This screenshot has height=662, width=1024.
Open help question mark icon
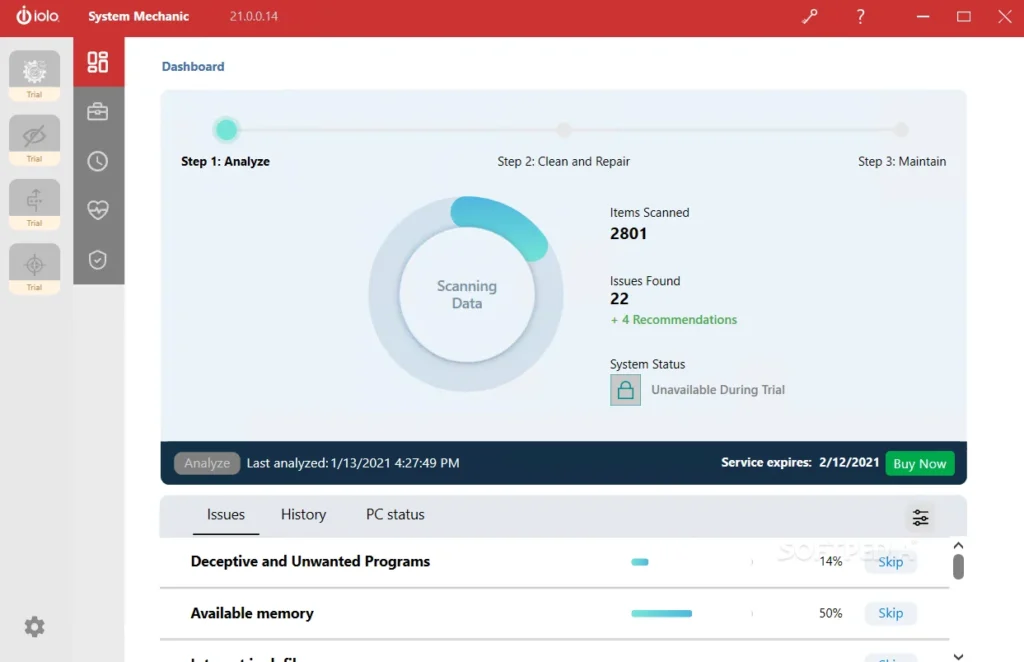860,17
